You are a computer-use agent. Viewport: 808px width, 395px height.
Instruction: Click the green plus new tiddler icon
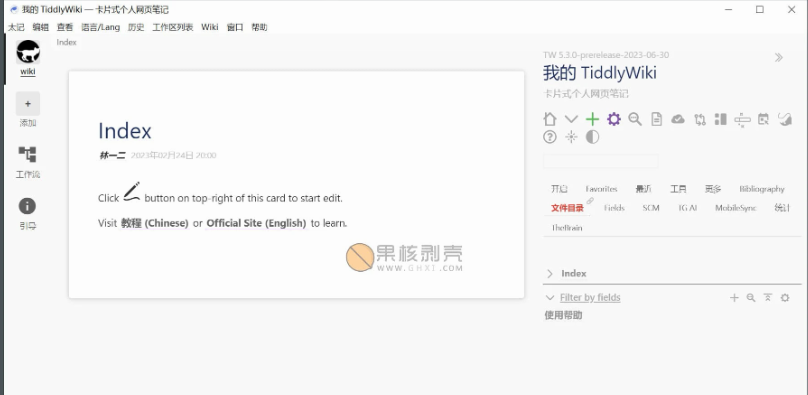(593, 119)
